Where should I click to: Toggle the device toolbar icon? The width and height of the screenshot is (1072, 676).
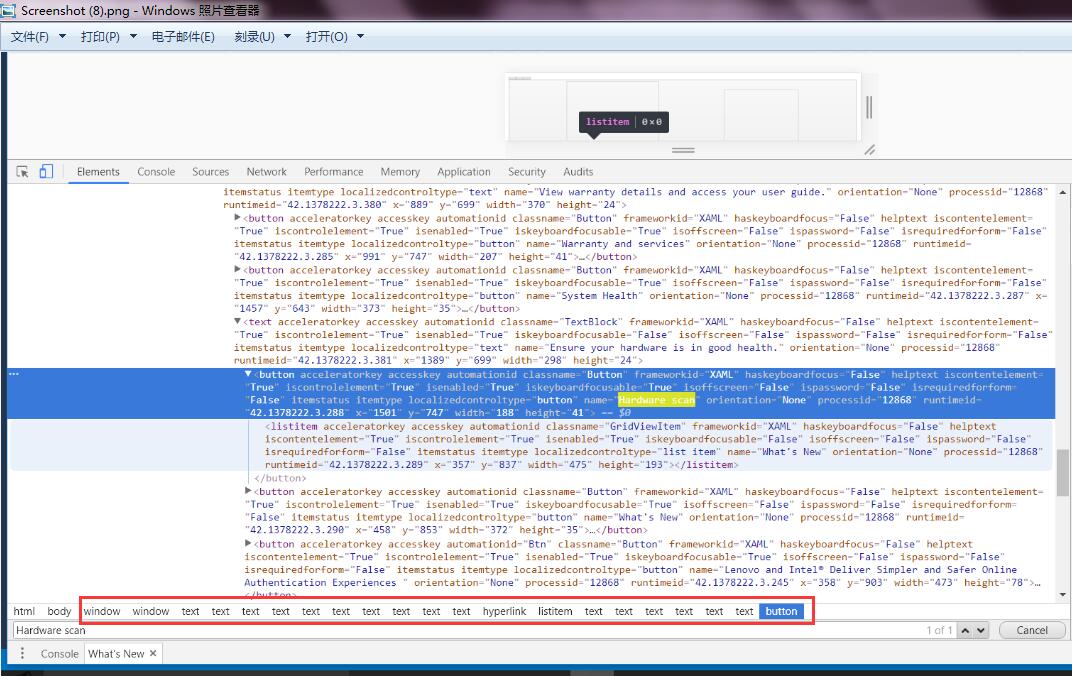(46, 172)
